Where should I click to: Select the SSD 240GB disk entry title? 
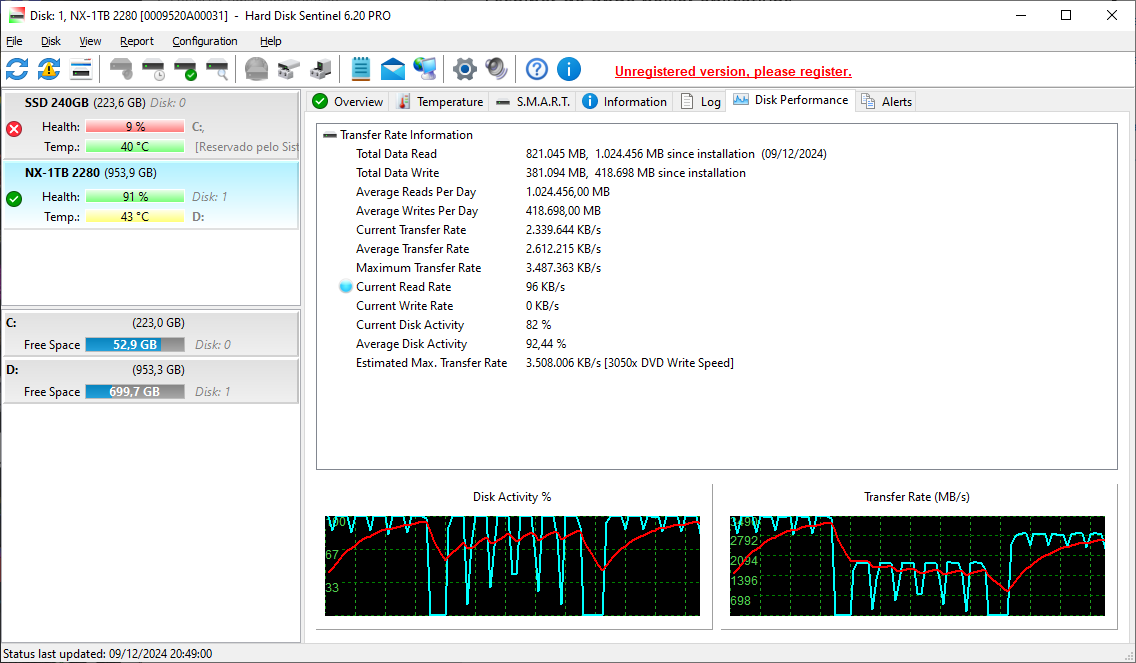(x=57, y=103)
